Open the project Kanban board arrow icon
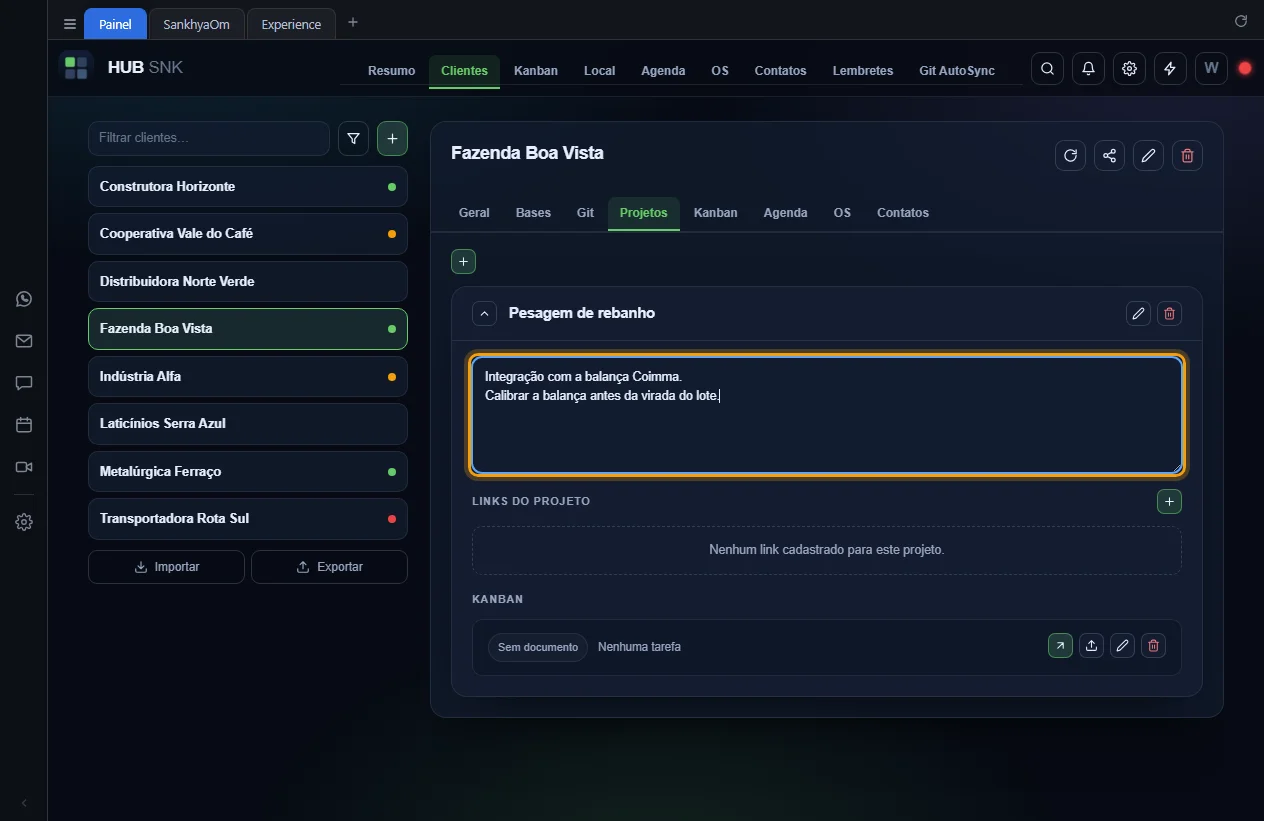Image resolution: width=1264 pixels, height=821 pixels. tap(1060, 646)
